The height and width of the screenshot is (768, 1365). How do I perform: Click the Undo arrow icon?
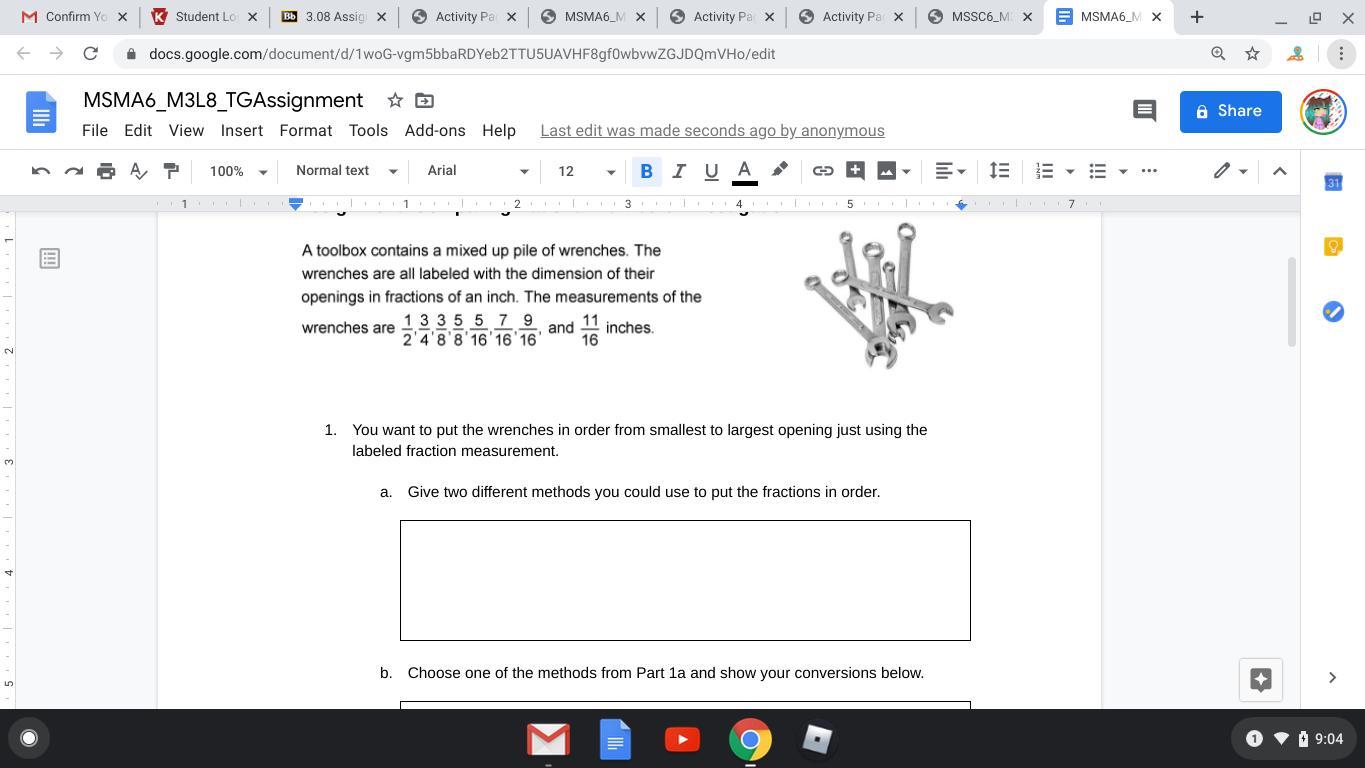(41, 171)
